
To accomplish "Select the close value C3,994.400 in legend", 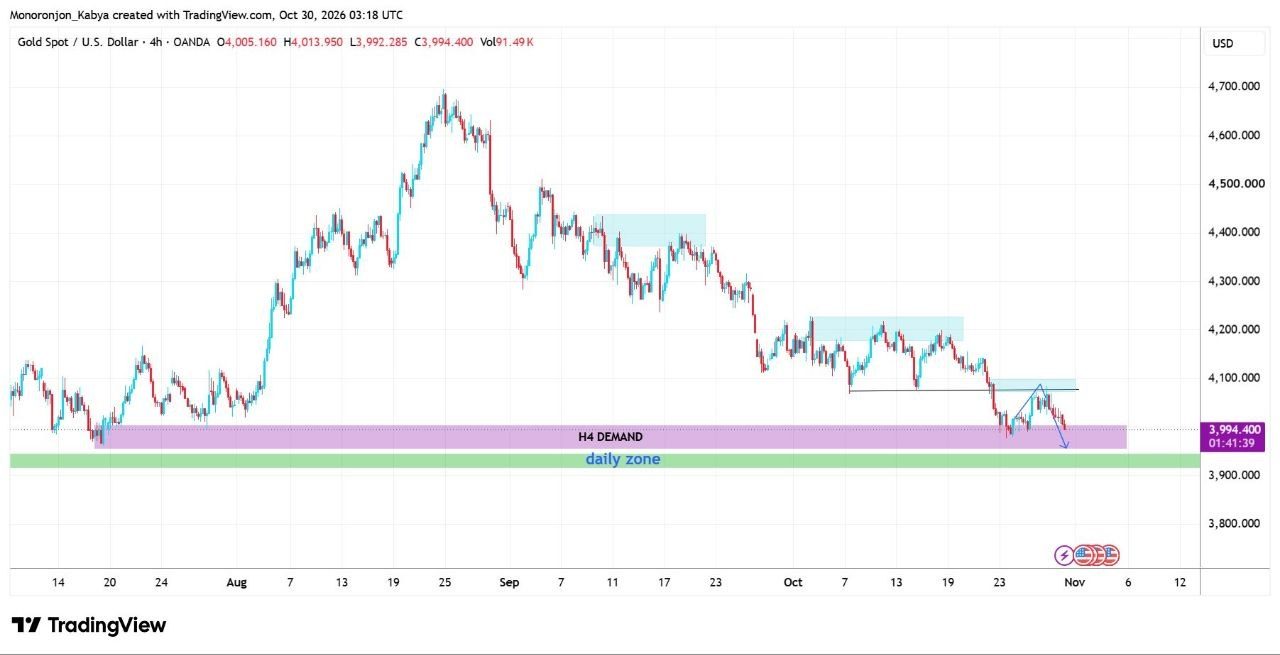I will [446, 42].
